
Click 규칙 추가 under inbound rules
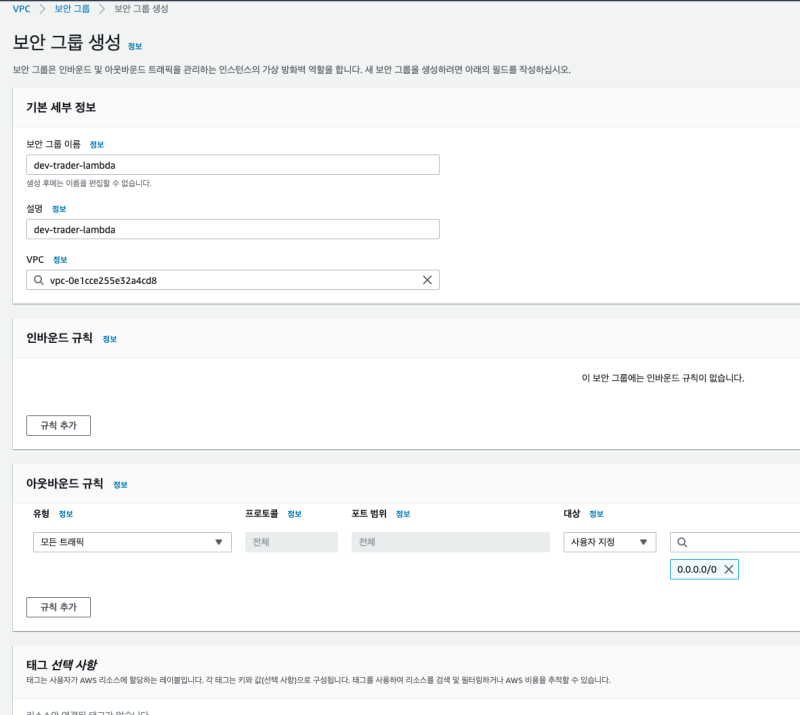(58, 425)
